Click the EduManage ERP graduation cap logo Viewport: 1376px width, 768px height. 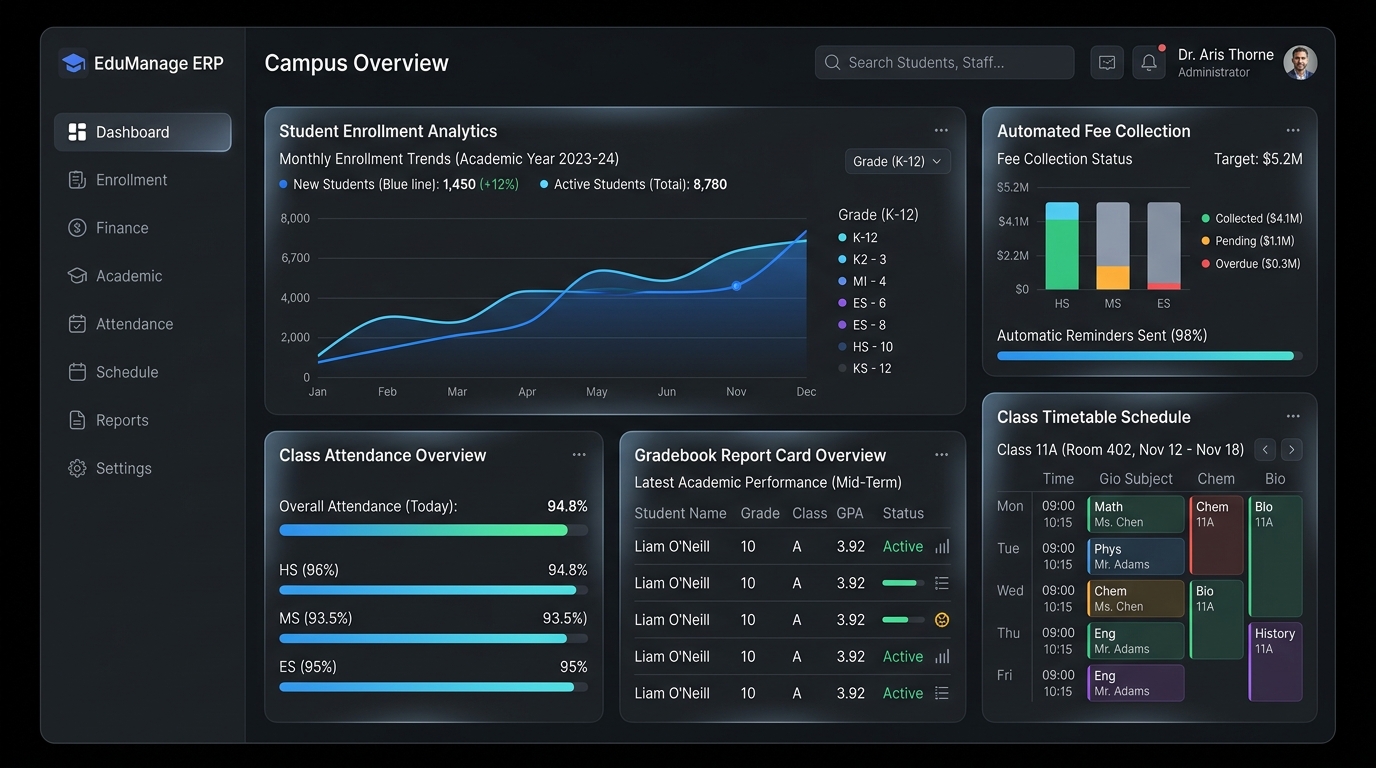pyautogui.click(x=73, y=63)
